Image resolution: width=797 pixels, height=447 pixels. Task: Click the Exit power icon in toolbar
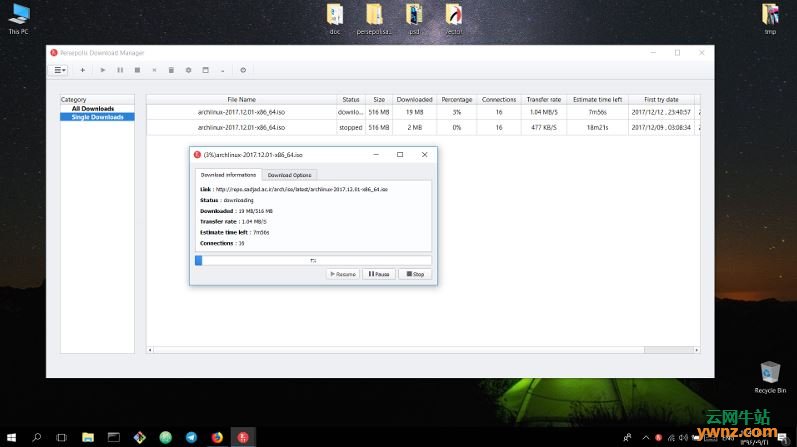(243, 70)
